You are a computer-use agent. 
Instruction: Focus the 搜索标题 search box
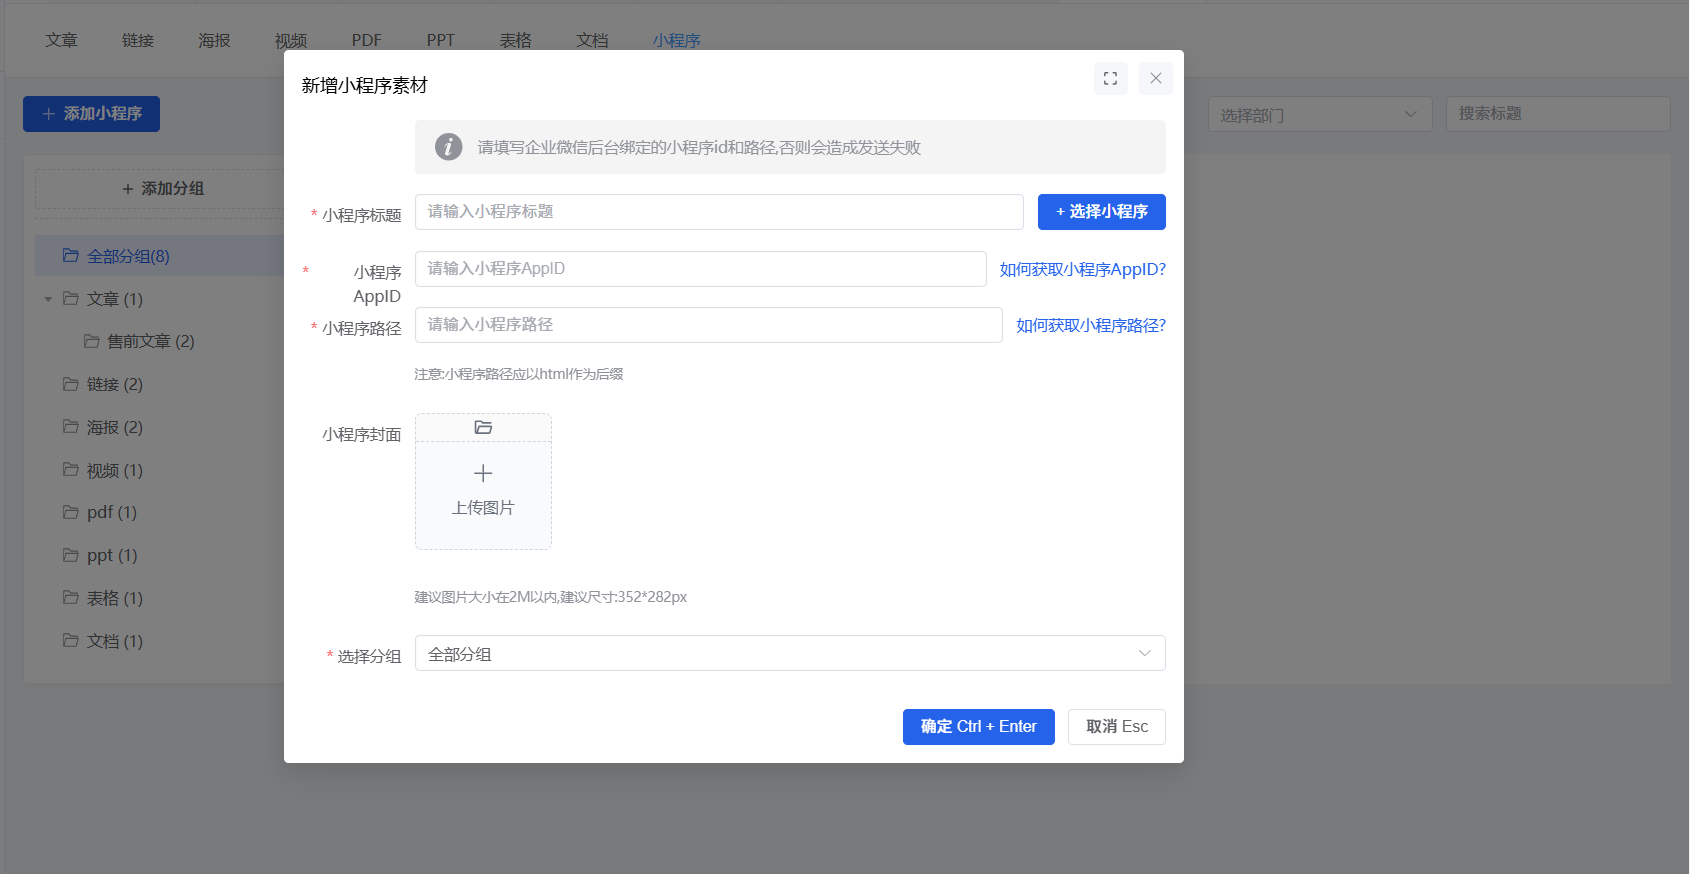tap(1558, 114)
